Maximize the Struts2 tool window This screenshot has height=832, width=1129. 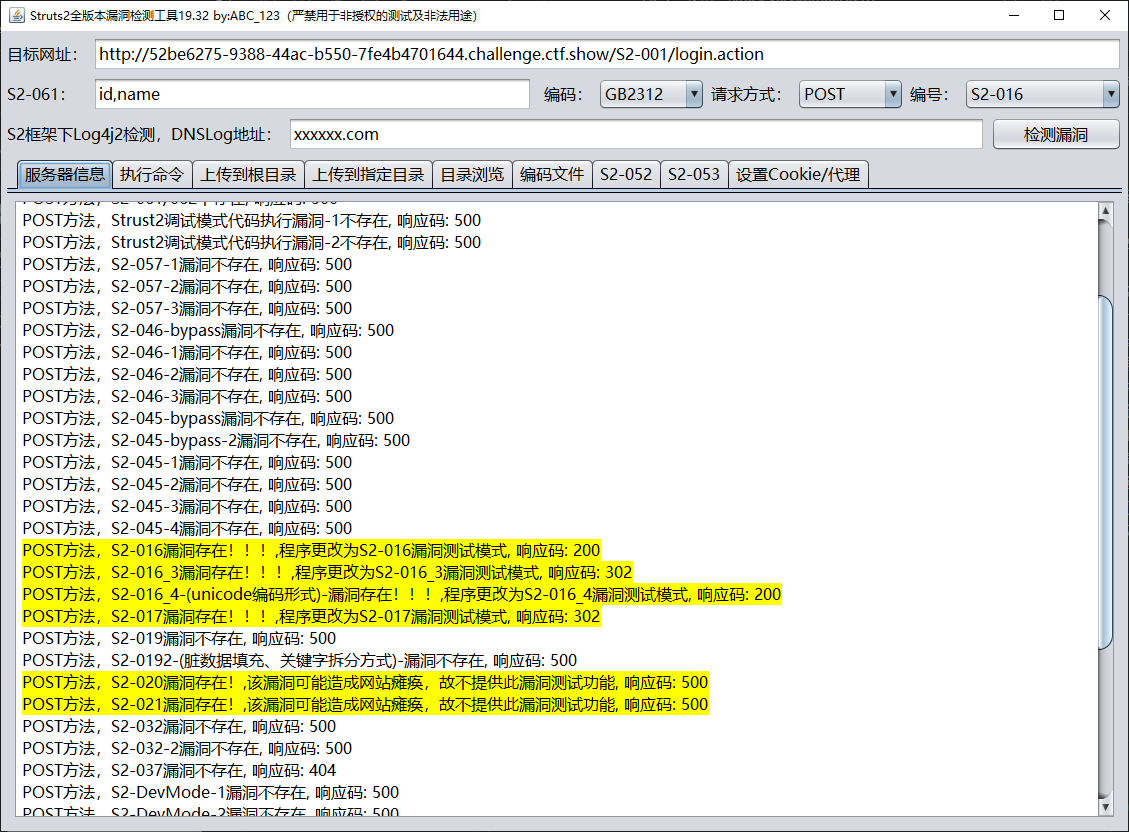click(1058, 15)
